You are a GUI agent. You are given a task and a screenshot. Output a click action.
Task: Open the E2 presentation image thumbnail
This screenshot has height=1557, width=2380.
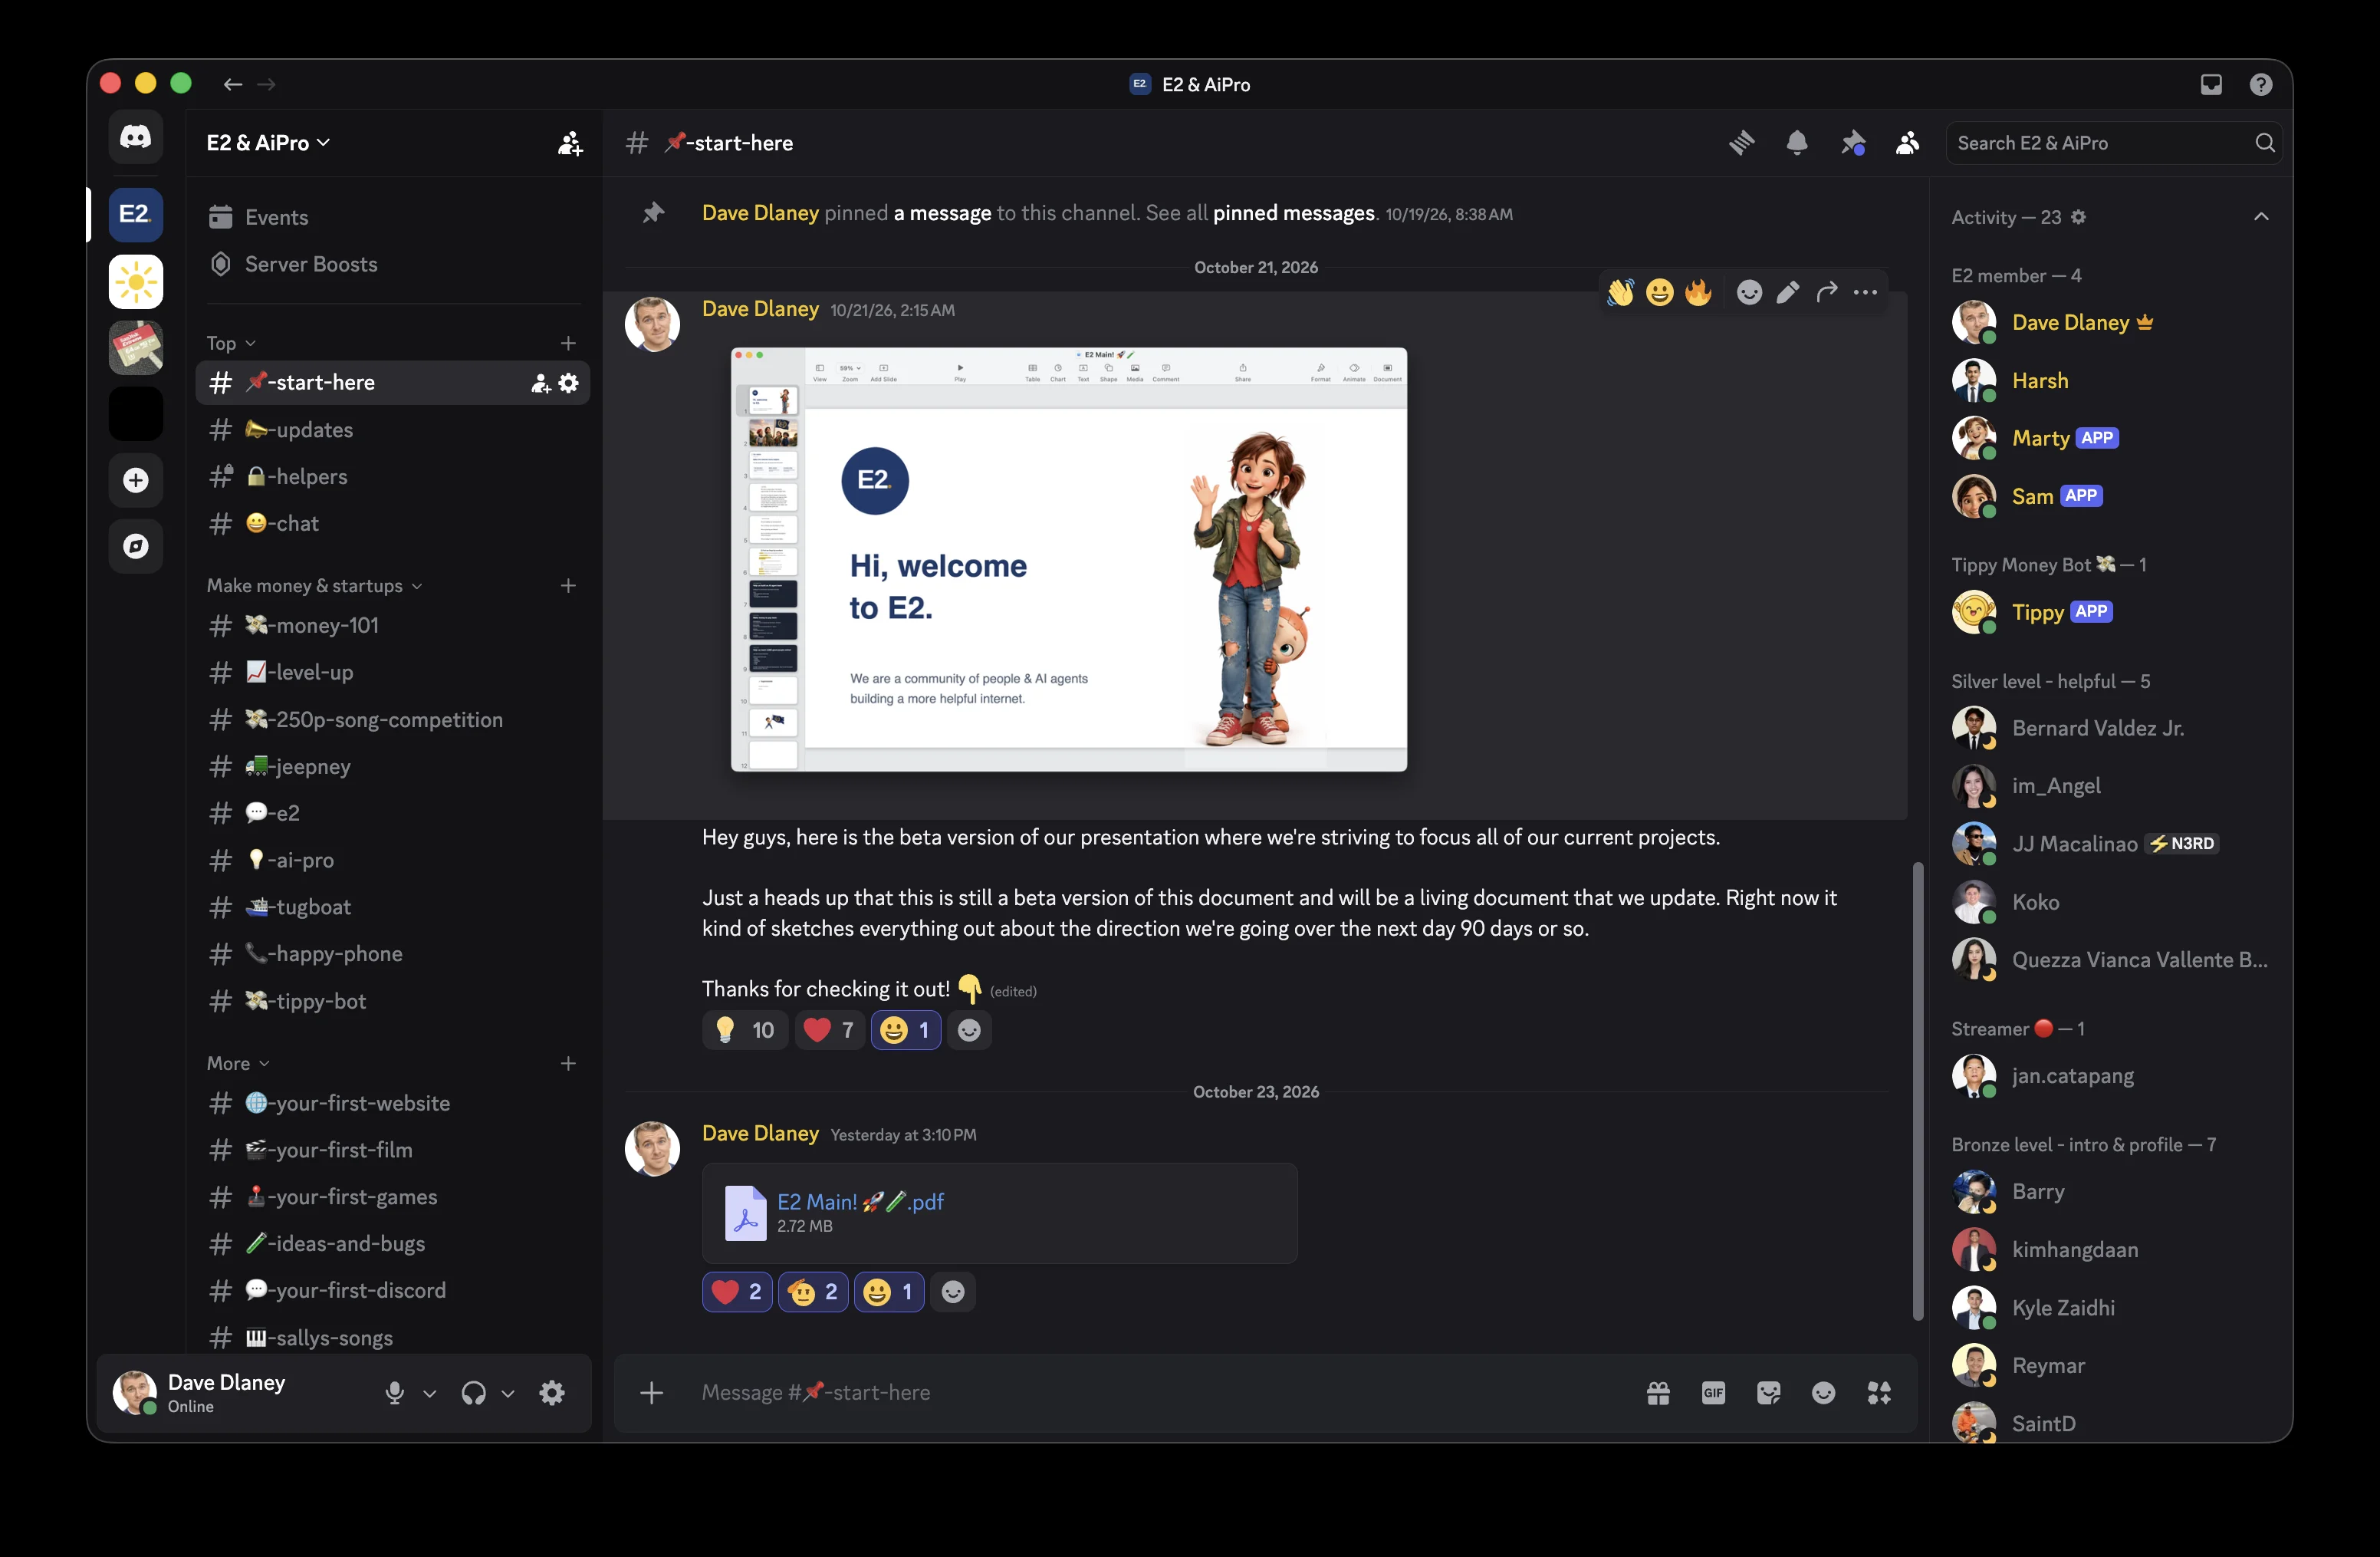[x=1069, y=560]
